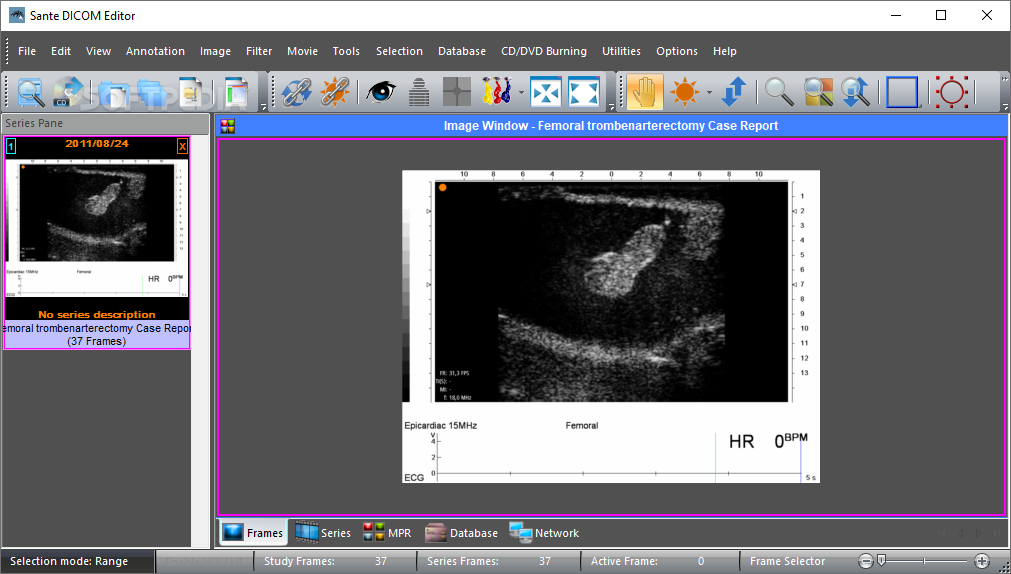Open the Movie menu
The image size is (1011, 574).
point(302,51)
